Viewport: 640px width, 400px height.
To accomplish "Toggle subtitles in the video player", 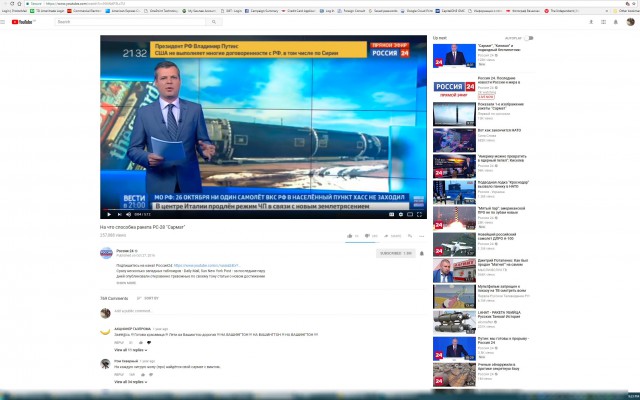I will [391, 214].
